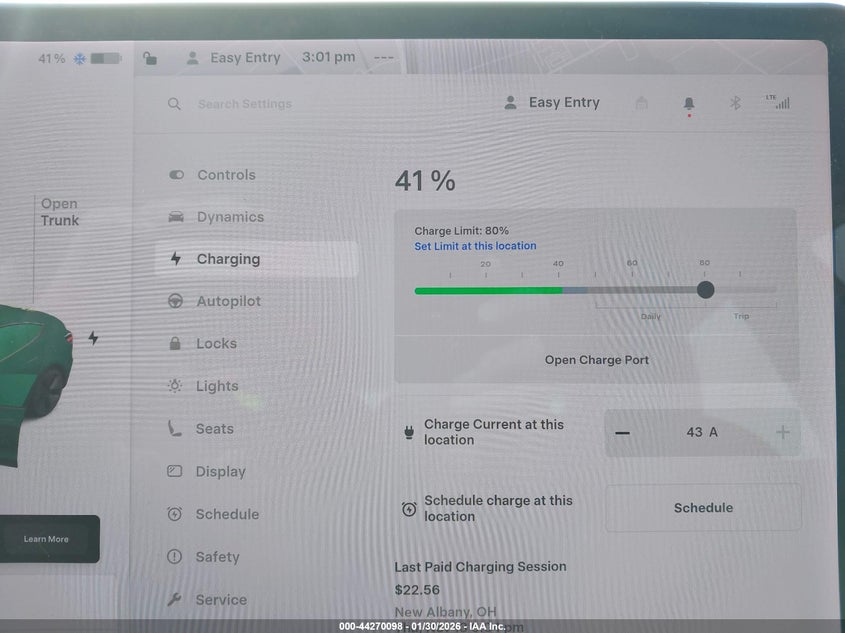845x633 pixels.
Task: Tap the Display screen icon
Action: click(175, 471)
